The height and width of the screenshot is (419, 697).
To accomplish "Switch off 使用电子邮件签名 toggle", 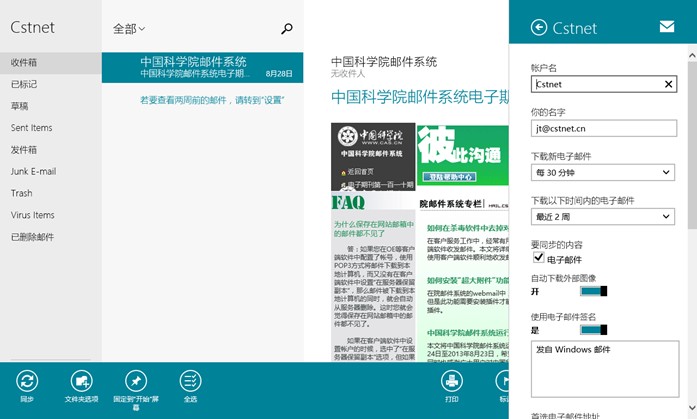I will coord(593,330).
